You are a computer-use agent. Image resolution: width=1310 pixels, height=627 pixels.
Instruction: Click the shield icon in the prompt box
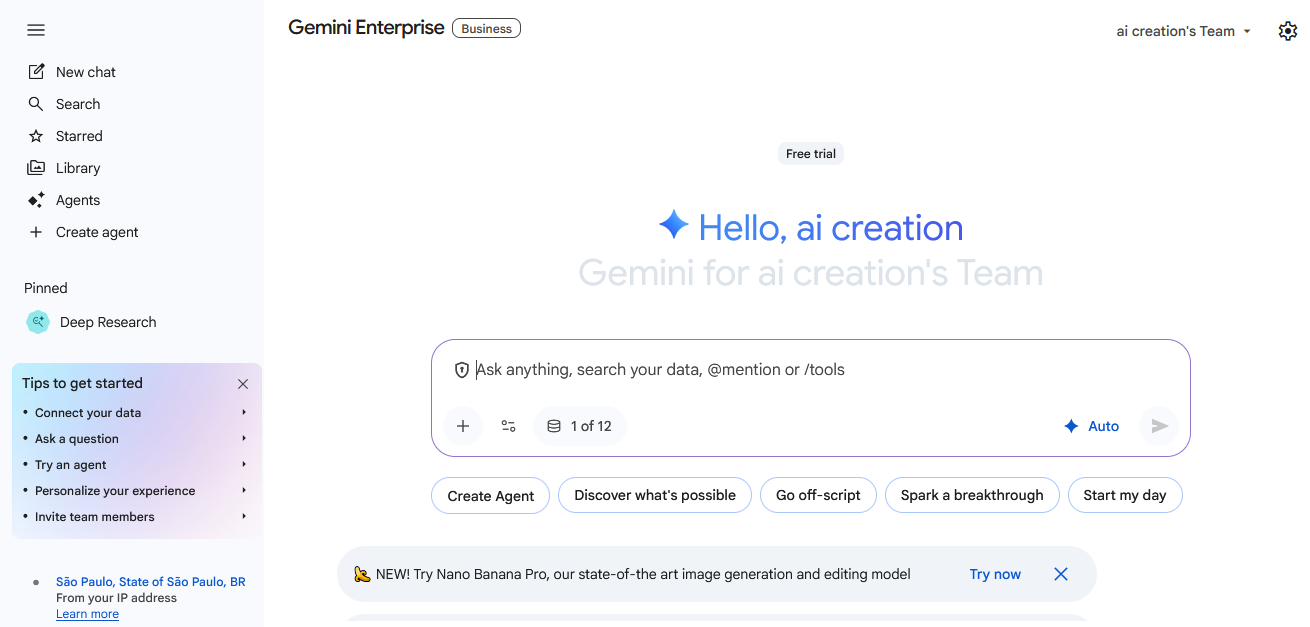462,370
